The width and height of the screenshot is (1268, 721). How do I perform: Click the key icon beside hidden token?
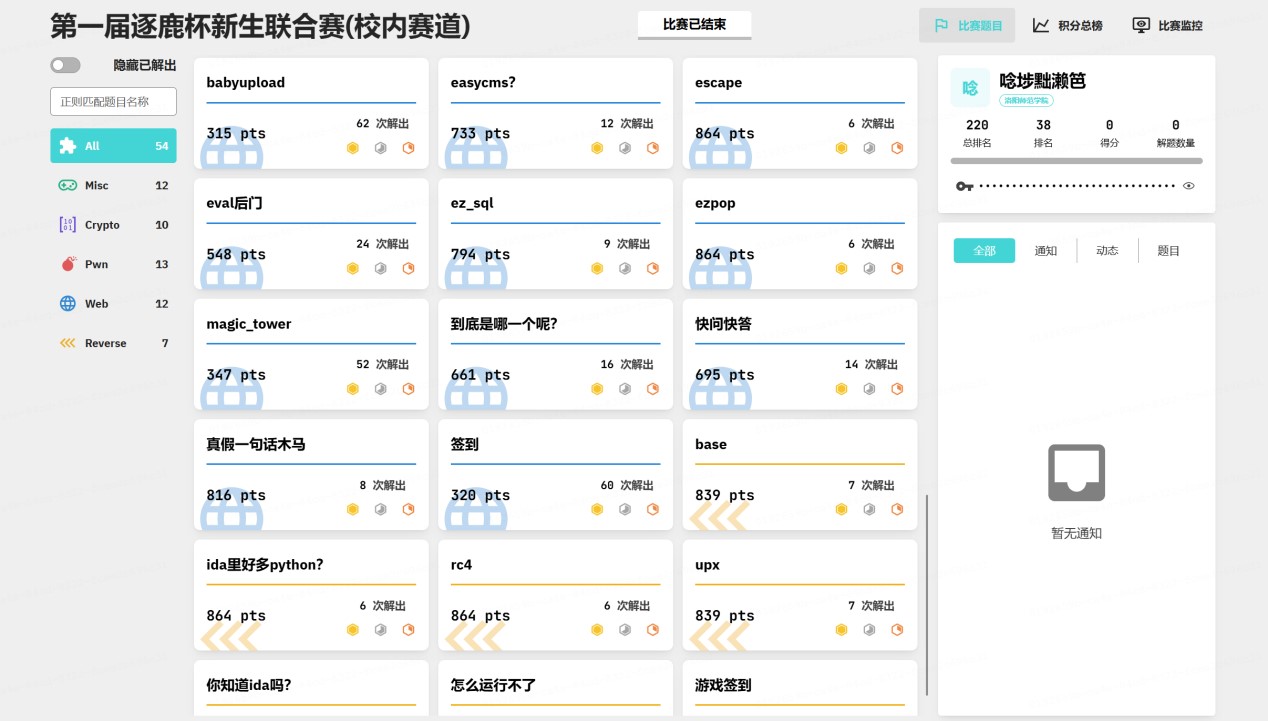pyautogui.click(x=964, y=186)
